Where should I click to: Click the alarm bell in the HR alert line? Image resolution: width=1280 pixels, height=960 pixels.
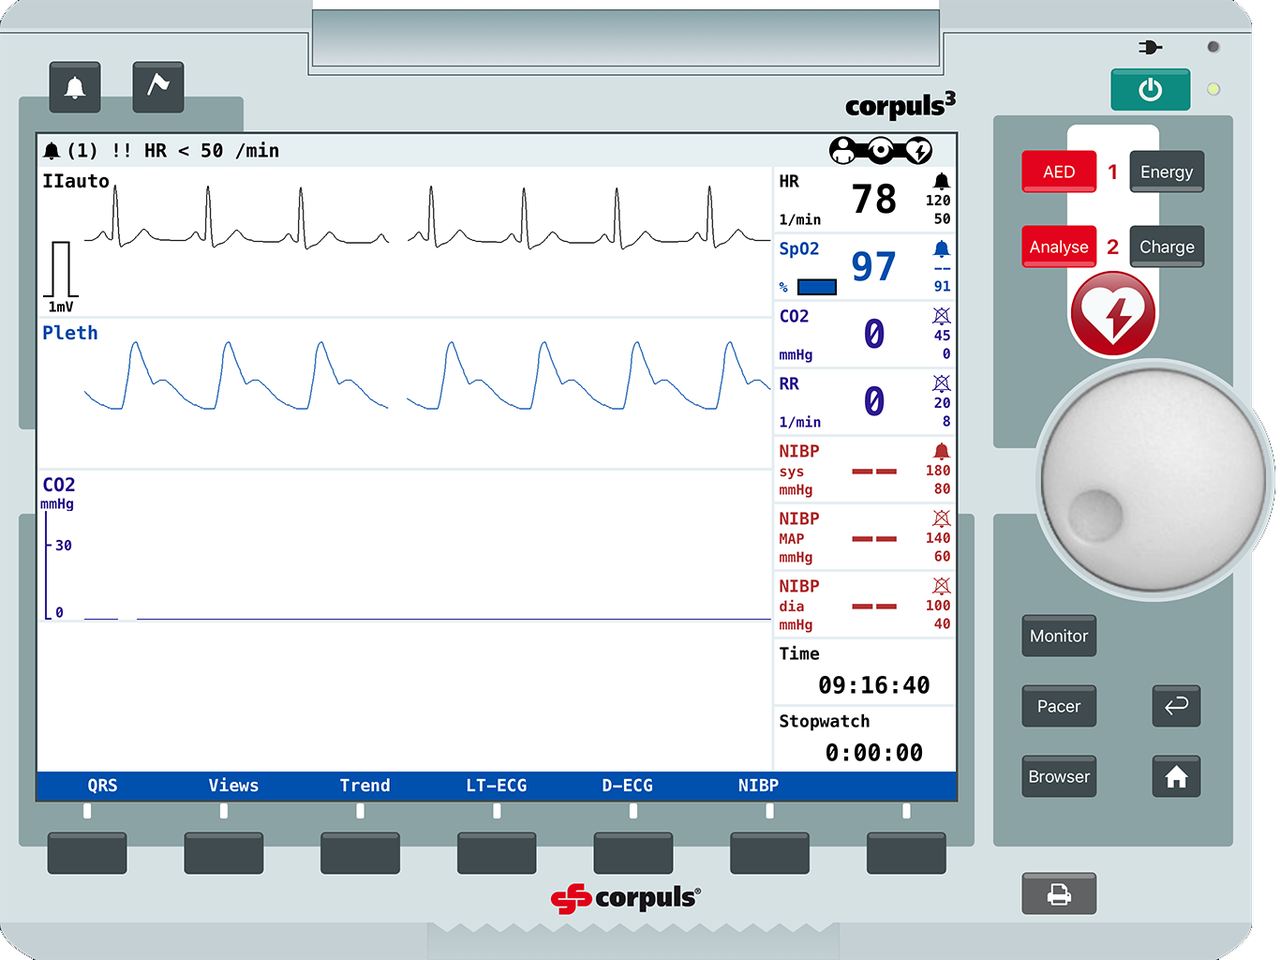tap(52, 151)
